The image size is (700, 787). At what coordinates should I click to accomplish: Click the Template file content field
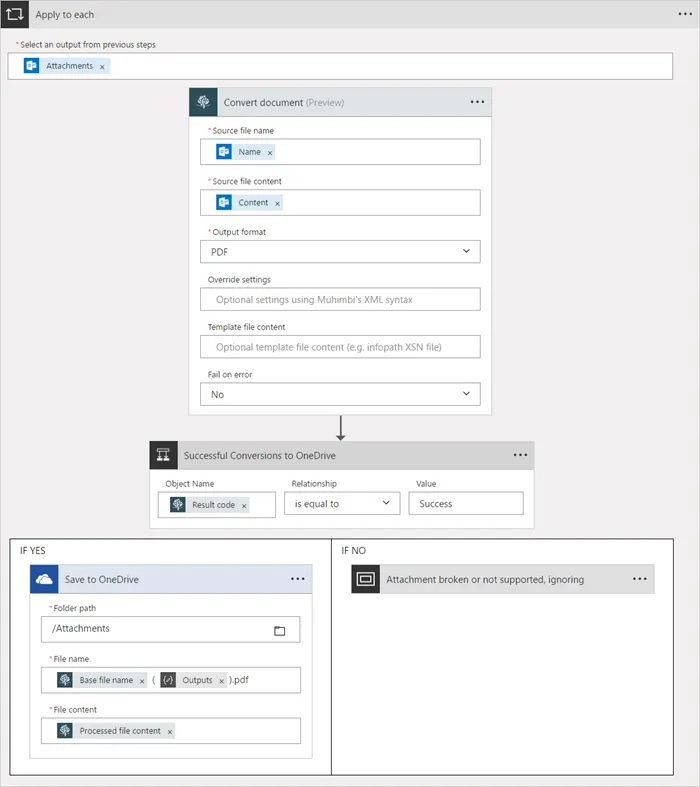(x=340, y=347)
